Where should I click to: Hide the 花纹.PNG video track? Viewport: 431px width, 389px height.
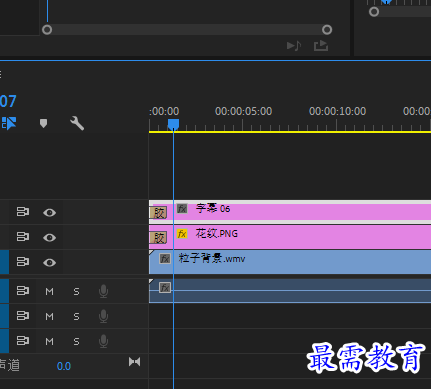click(x=49, y=237)
